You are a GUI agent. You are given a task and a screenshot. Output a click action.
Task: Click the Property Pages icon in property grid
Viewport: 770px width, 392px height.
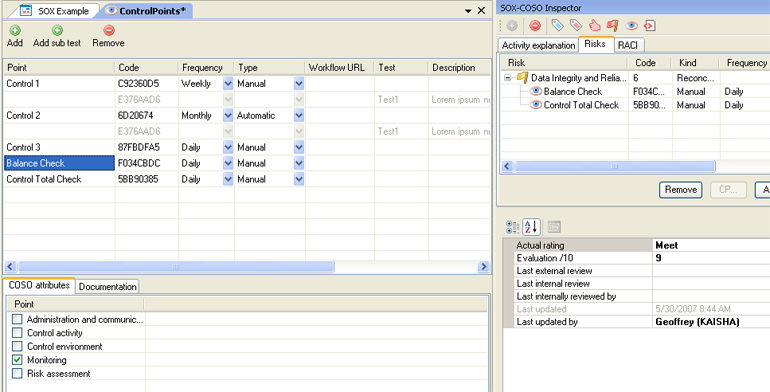pyautogui.click(x=554, y=226)
